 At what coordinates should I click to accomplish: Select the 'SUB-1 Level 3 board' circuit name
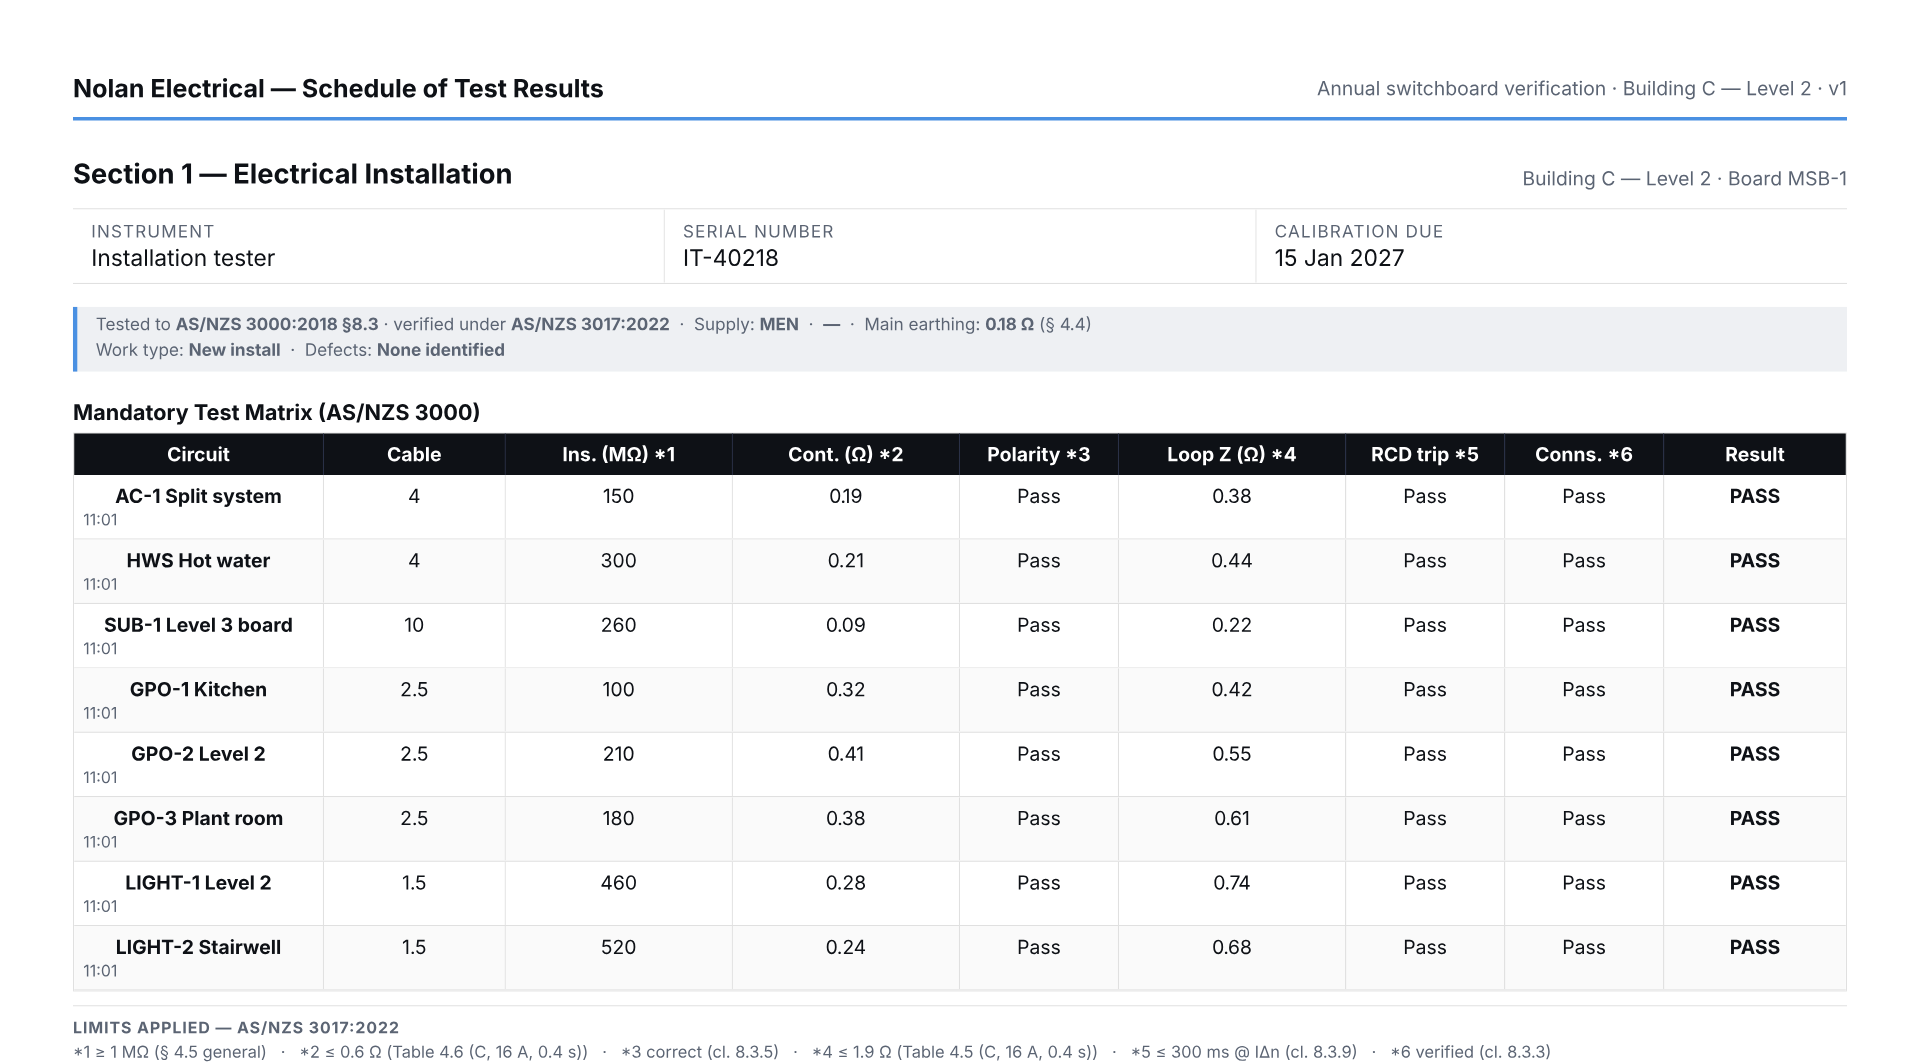(198, 625)
